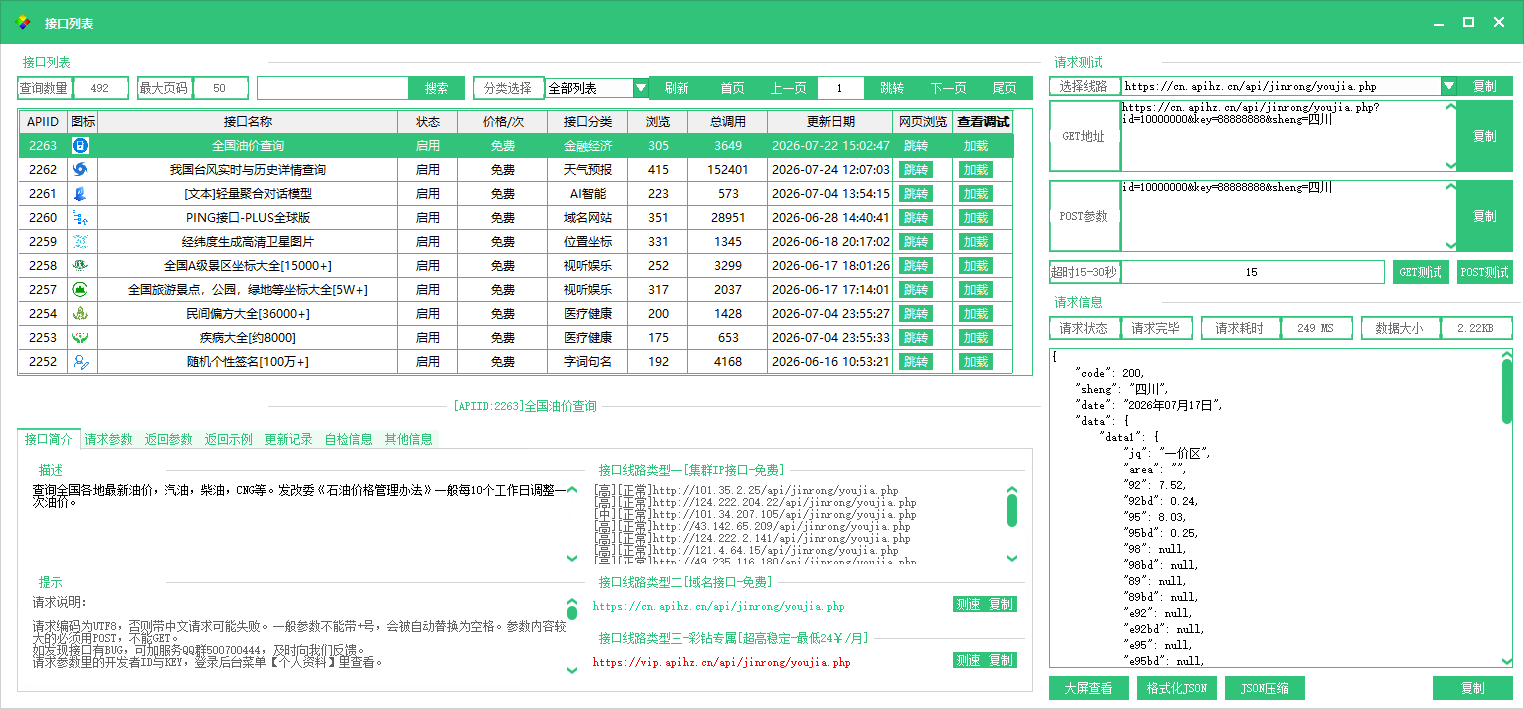
Task: Click scroll-down chevron of GET地址 box
Action: pos(1451,166)
